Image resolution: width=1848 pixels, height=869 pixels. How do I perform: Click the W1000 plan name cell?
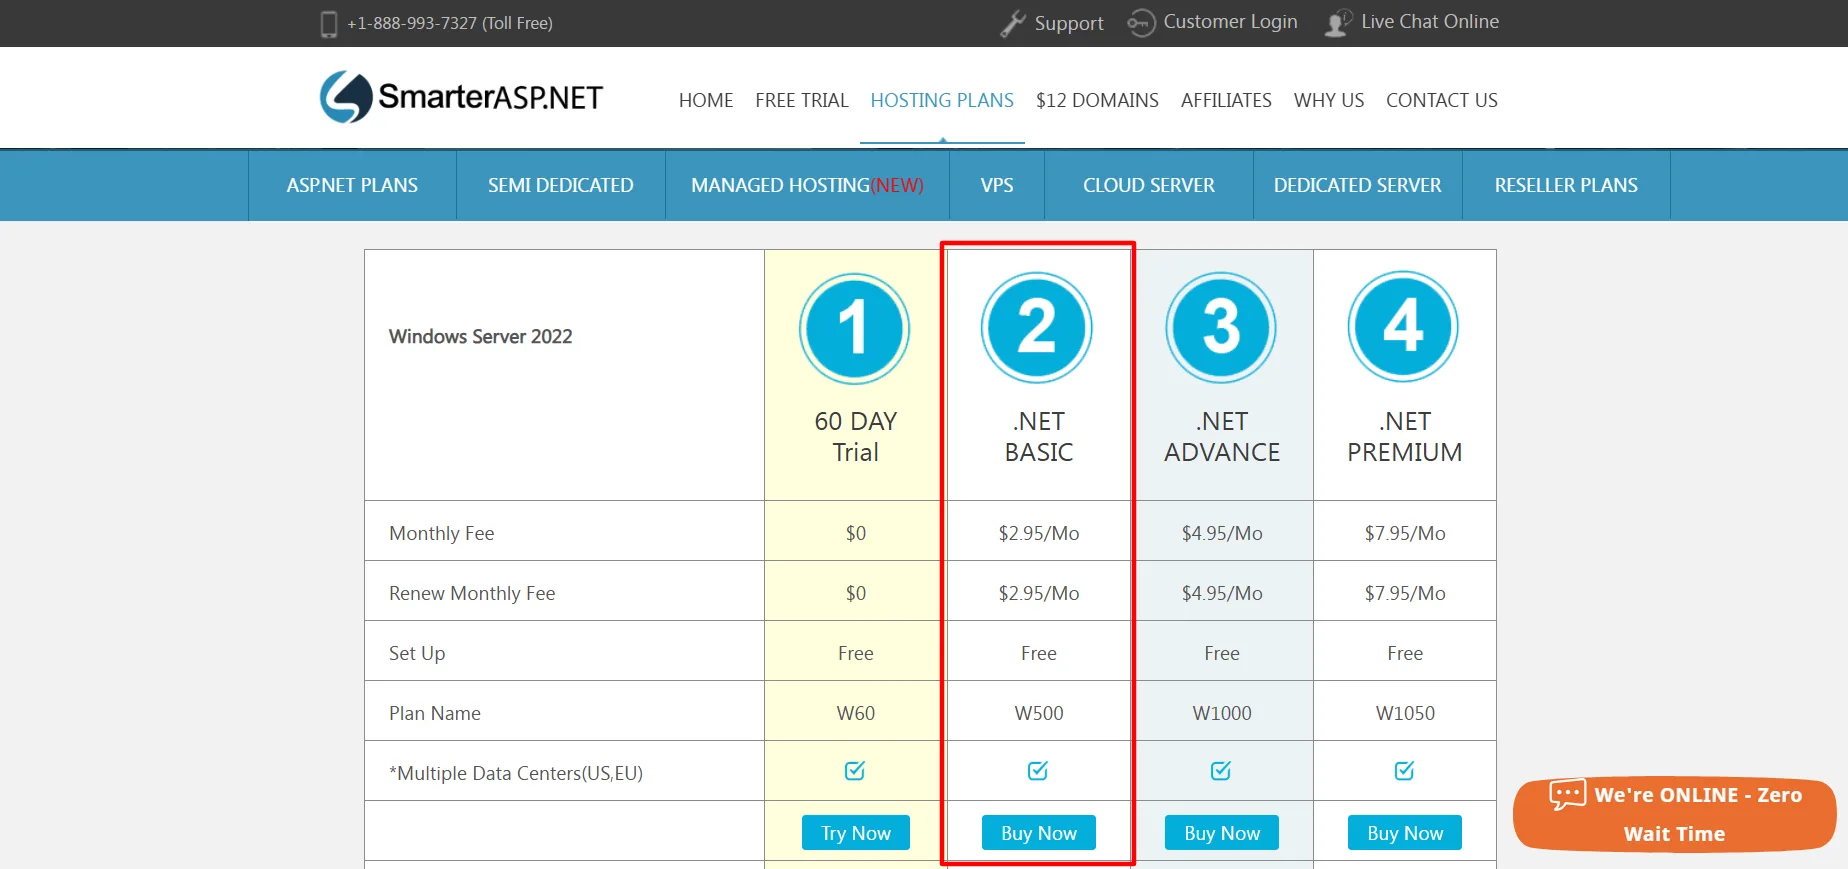click(1222, 713)
